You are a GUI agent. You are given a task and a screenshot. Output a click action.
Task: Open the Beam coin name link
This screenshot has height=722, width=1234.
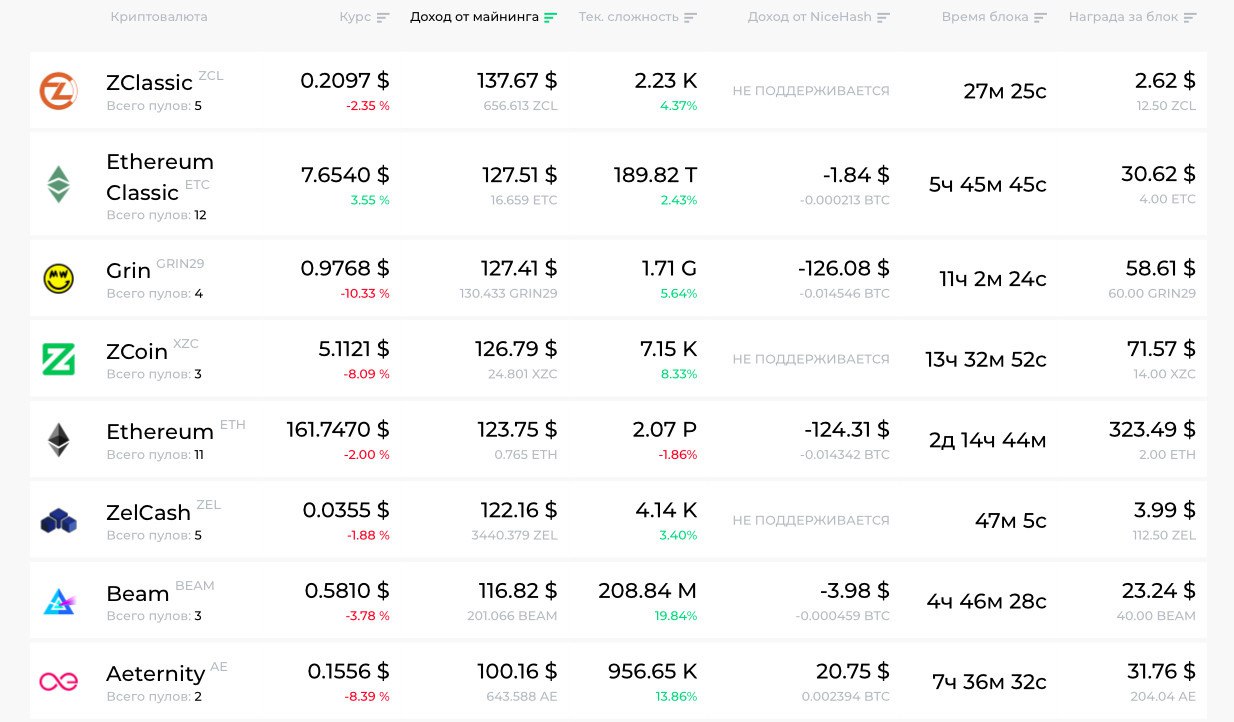coord(137,594)
